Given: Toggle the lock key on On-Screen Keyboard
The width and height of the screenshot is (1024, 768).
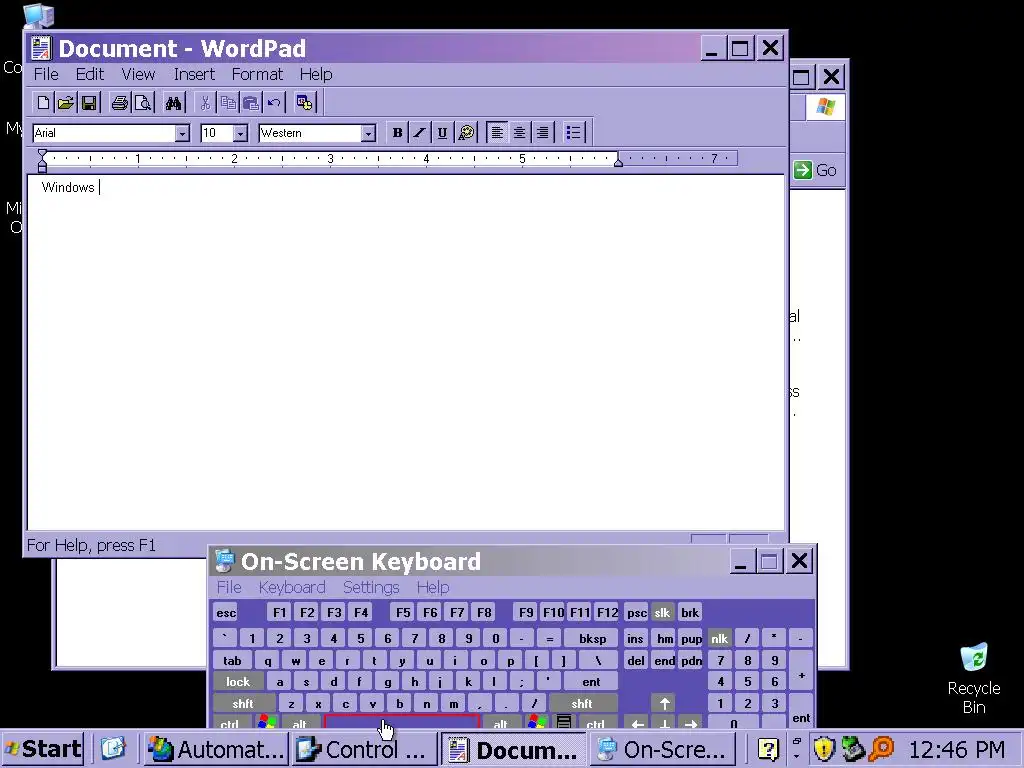Looking at the screenshot, I should tap(238, 682).
